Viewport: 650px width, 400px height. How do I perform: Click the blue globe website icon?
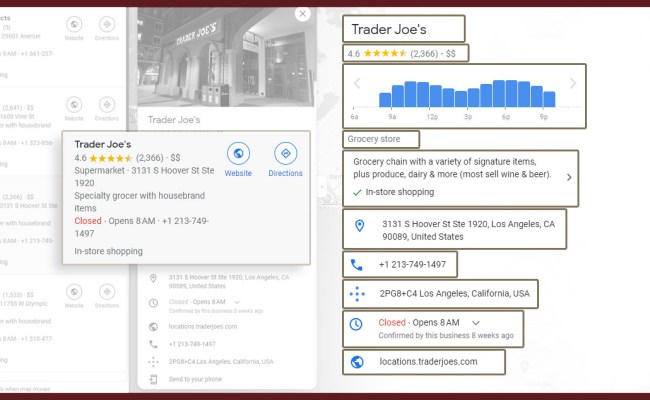pos(357,362)
